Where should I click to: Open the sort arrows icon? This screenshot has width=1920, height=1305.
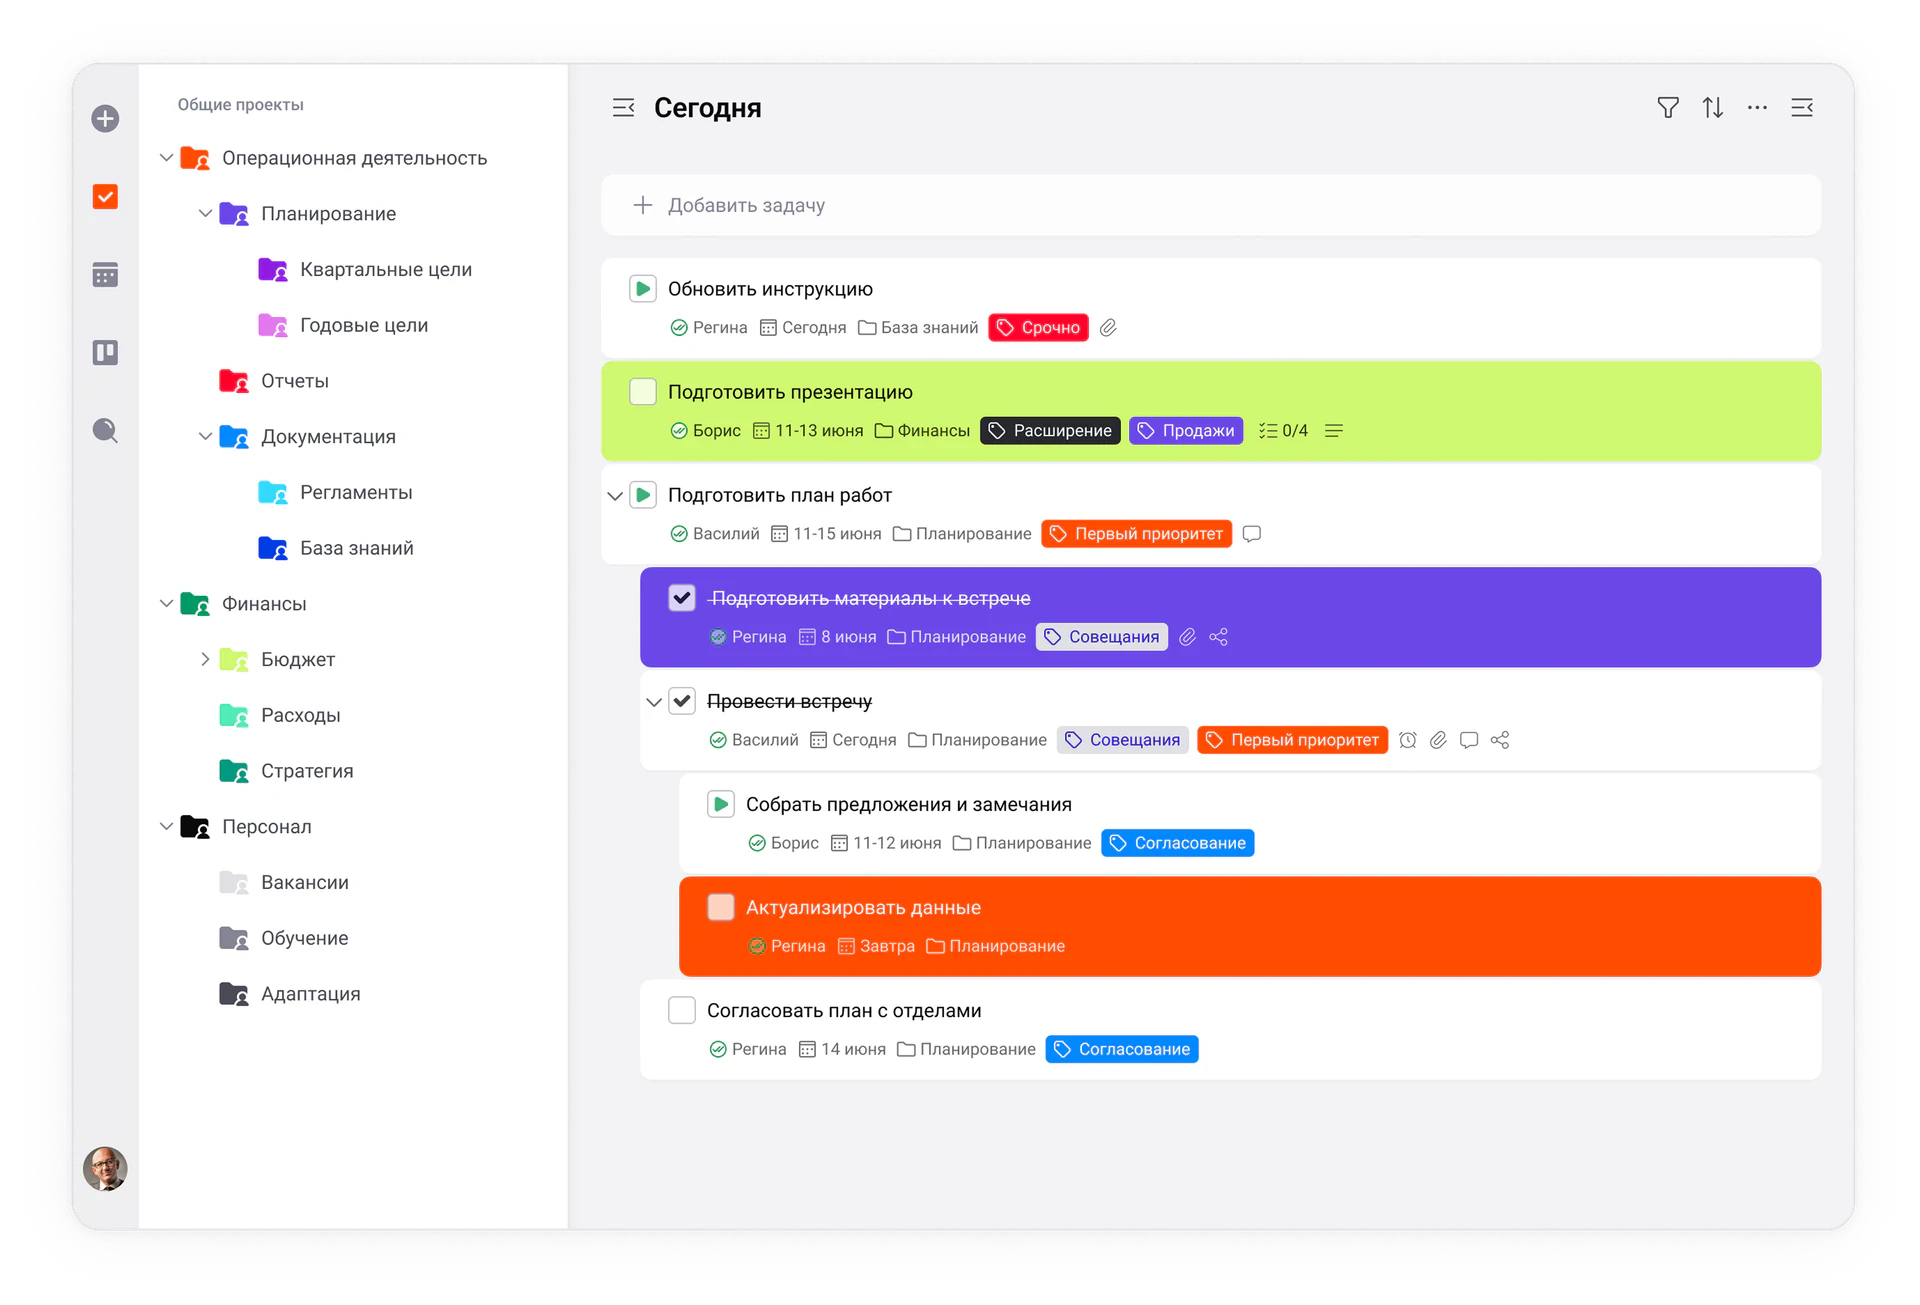[1712, 108]
